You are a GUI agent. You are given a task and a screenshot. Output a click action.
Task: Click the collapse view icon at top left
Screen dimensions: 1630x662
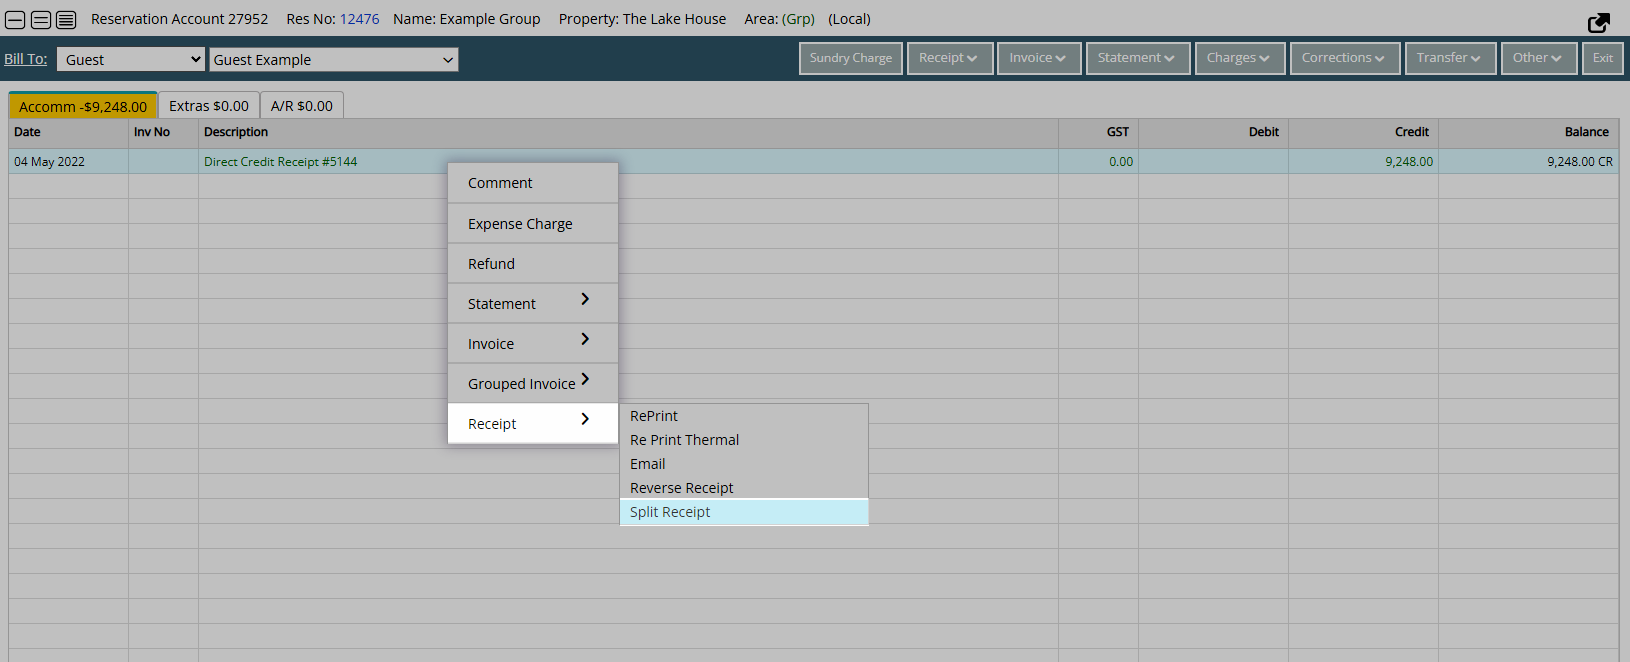pyautogui.click(x=16, y=19)
